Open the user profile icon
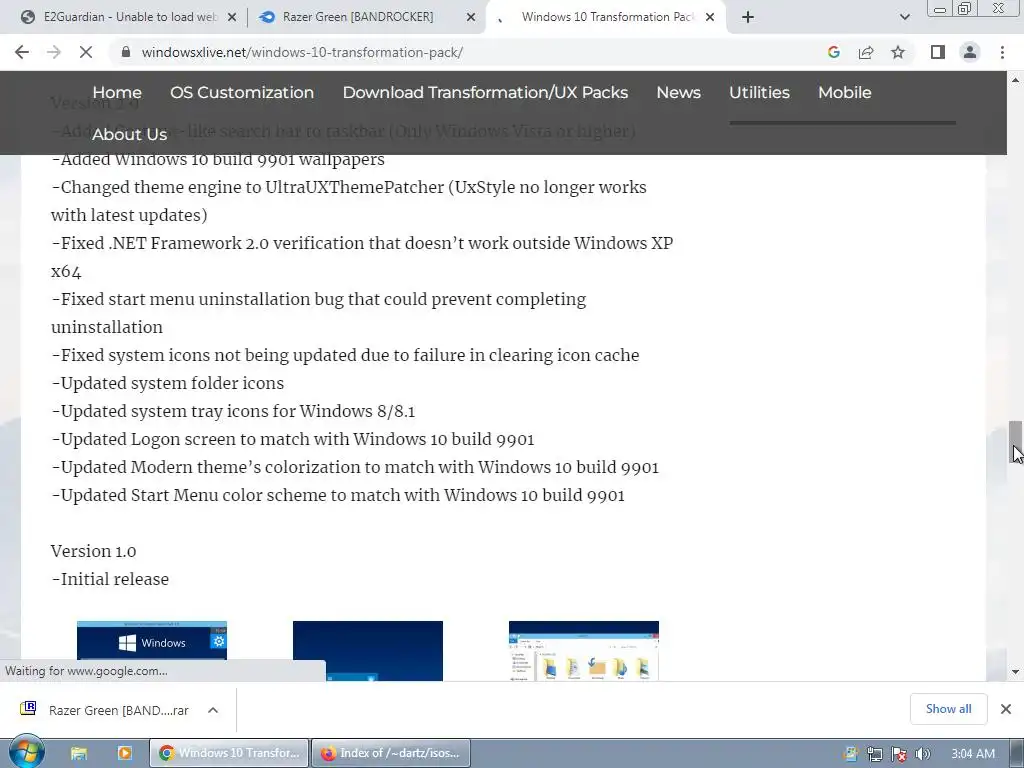Viewport: 1024px width, 768px height. (x=970, y=52)
